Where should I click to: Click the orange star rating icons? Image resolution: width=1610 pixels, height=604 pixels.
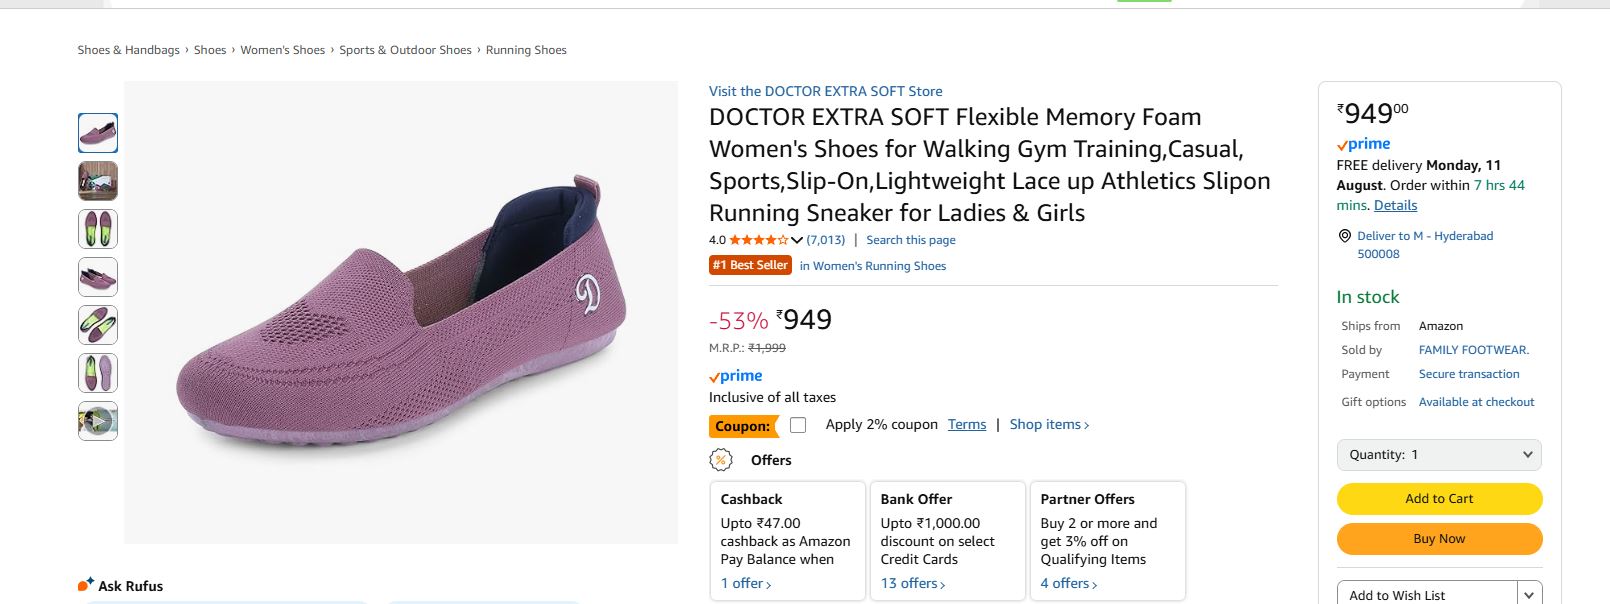point(755,240)
